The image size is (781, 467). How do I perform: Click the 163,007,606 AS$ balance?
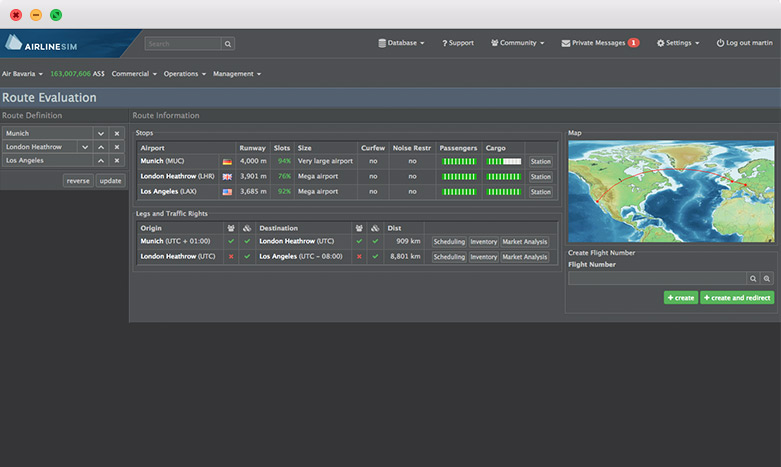point(77,74)
